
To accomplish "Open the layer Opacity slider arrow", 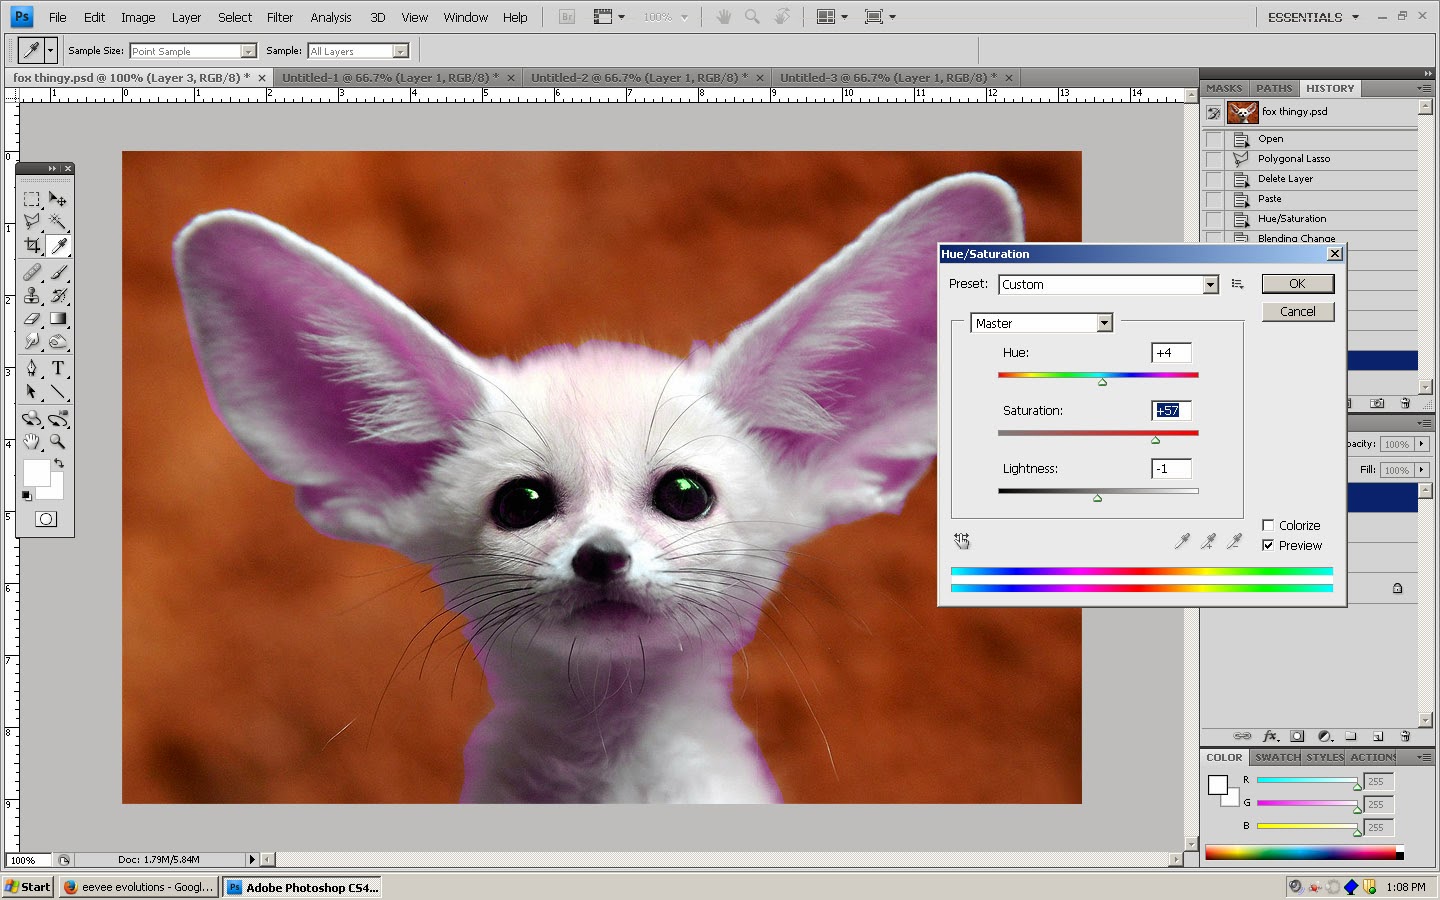I will coord(1421,444).
